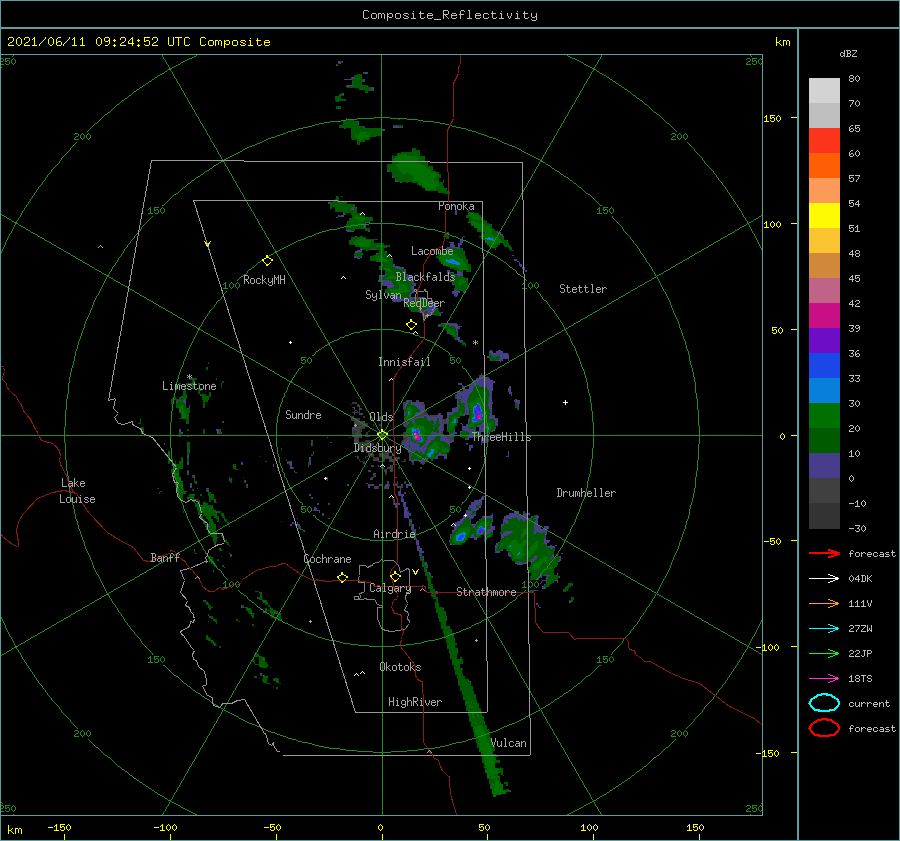Screen dimensions: 900x841
Task: Select the 80 dBZ light gray swatch
Action: click(x=824, y=90)
